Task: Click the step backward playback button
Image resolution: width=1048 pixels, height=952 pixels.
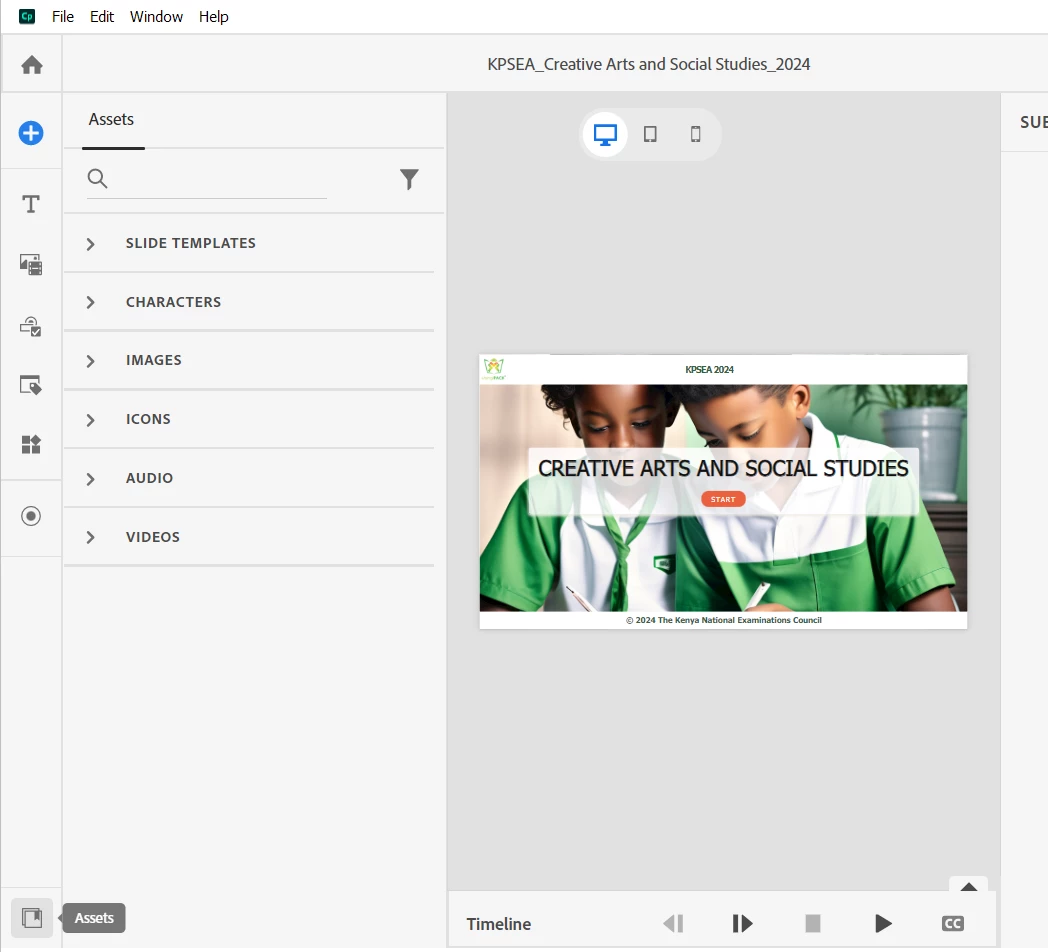Action: (674, 924)
